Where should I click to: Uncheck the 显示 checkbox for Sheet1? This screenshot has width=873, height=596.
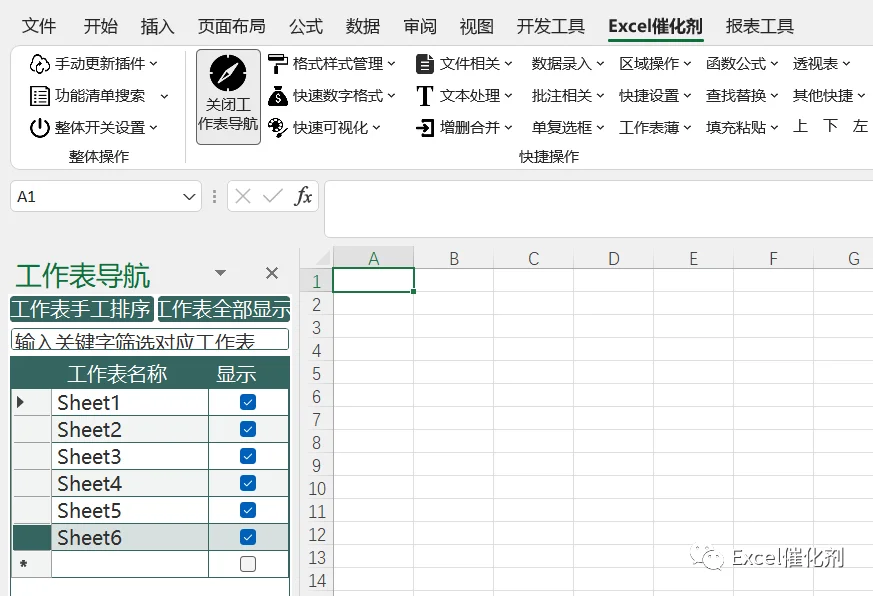coord(248,402)
